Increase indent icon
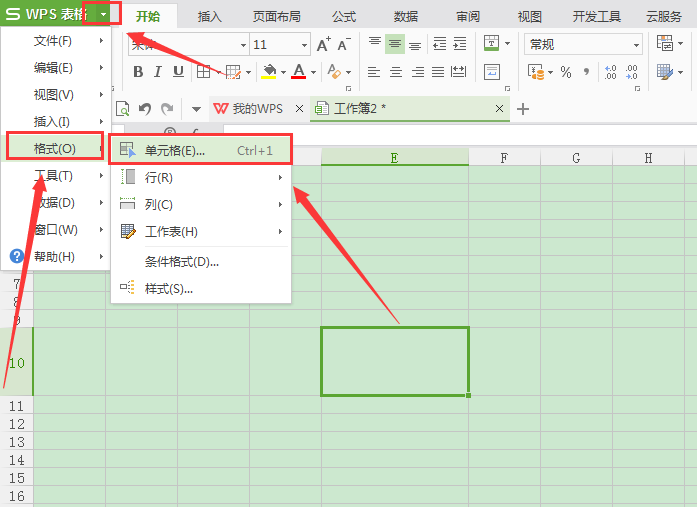This screenshot has height=507, width=697. 460,44
